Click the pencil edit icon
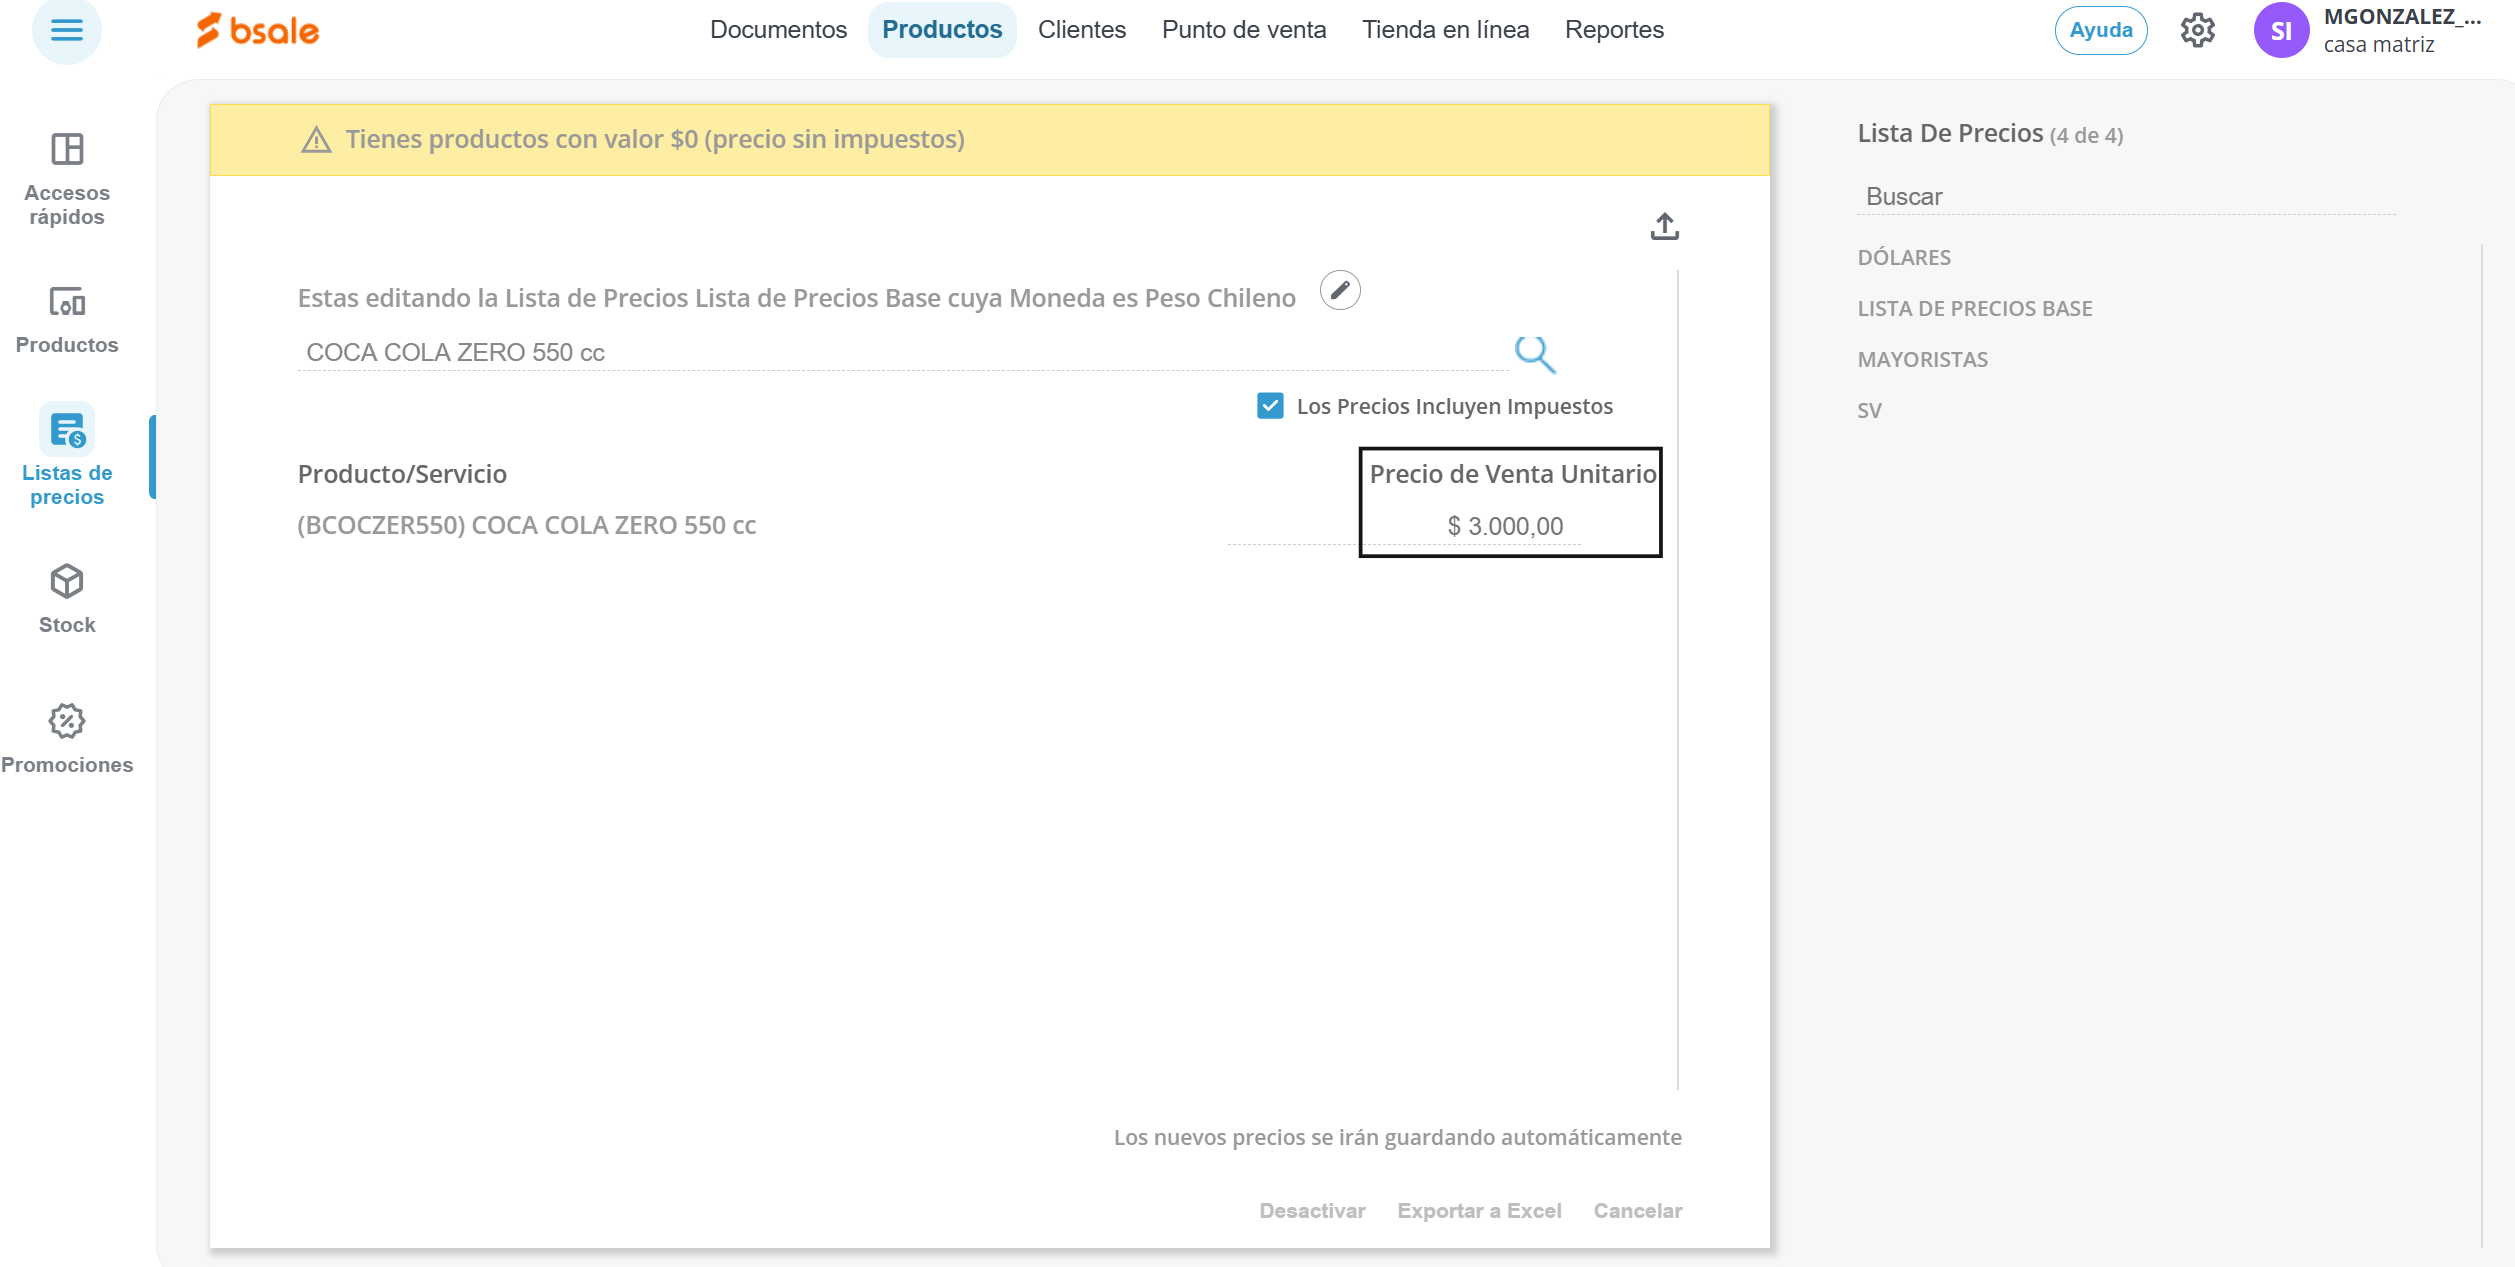 pos(1339,291)
